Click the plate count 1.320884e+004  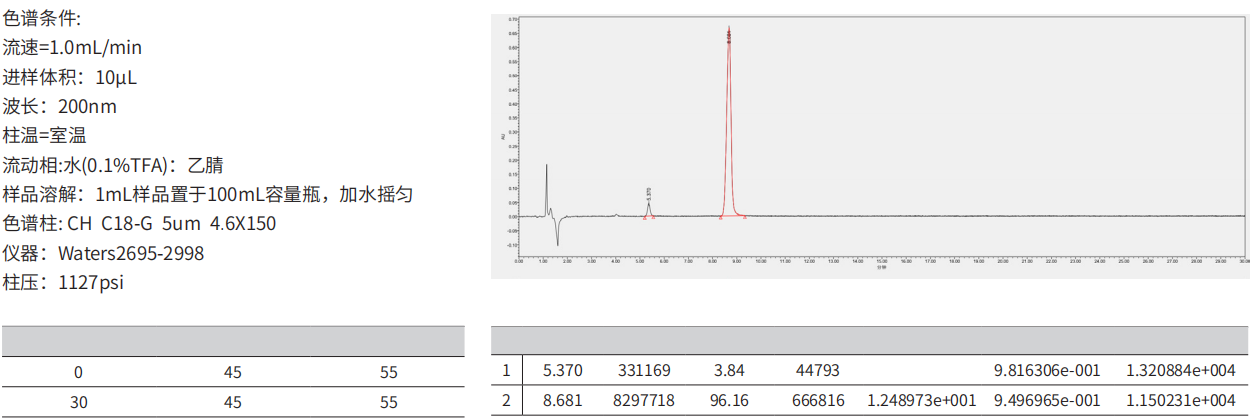(x=1180, y=371)
